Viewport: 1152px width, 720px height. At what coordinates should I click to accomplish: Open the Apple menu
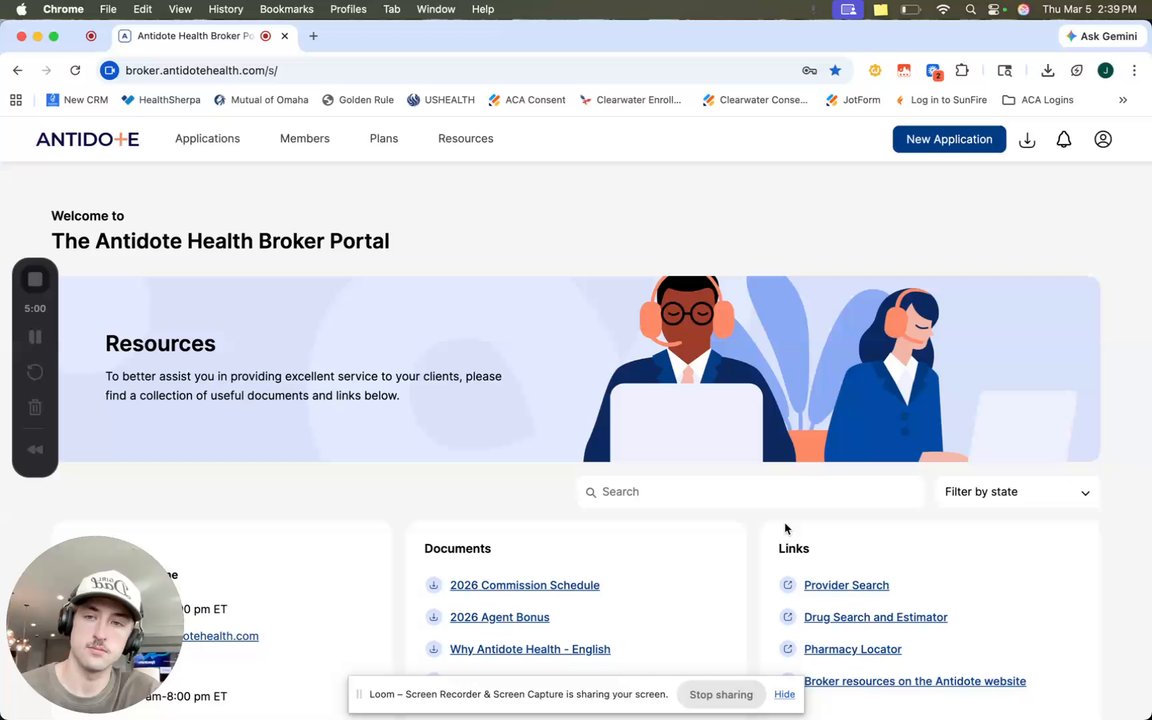coord(21,10)
